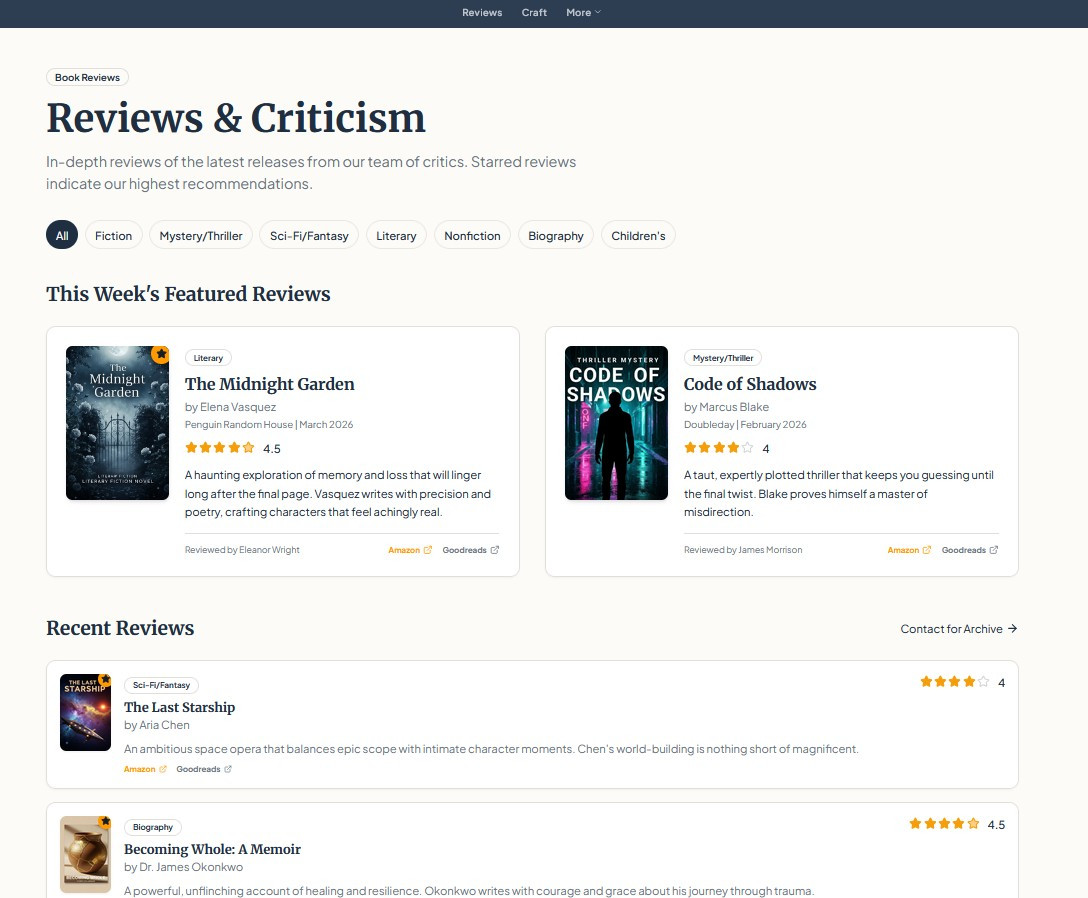Open the Reviews navigation item
1088x898 pixels.
tap(482, 13)
